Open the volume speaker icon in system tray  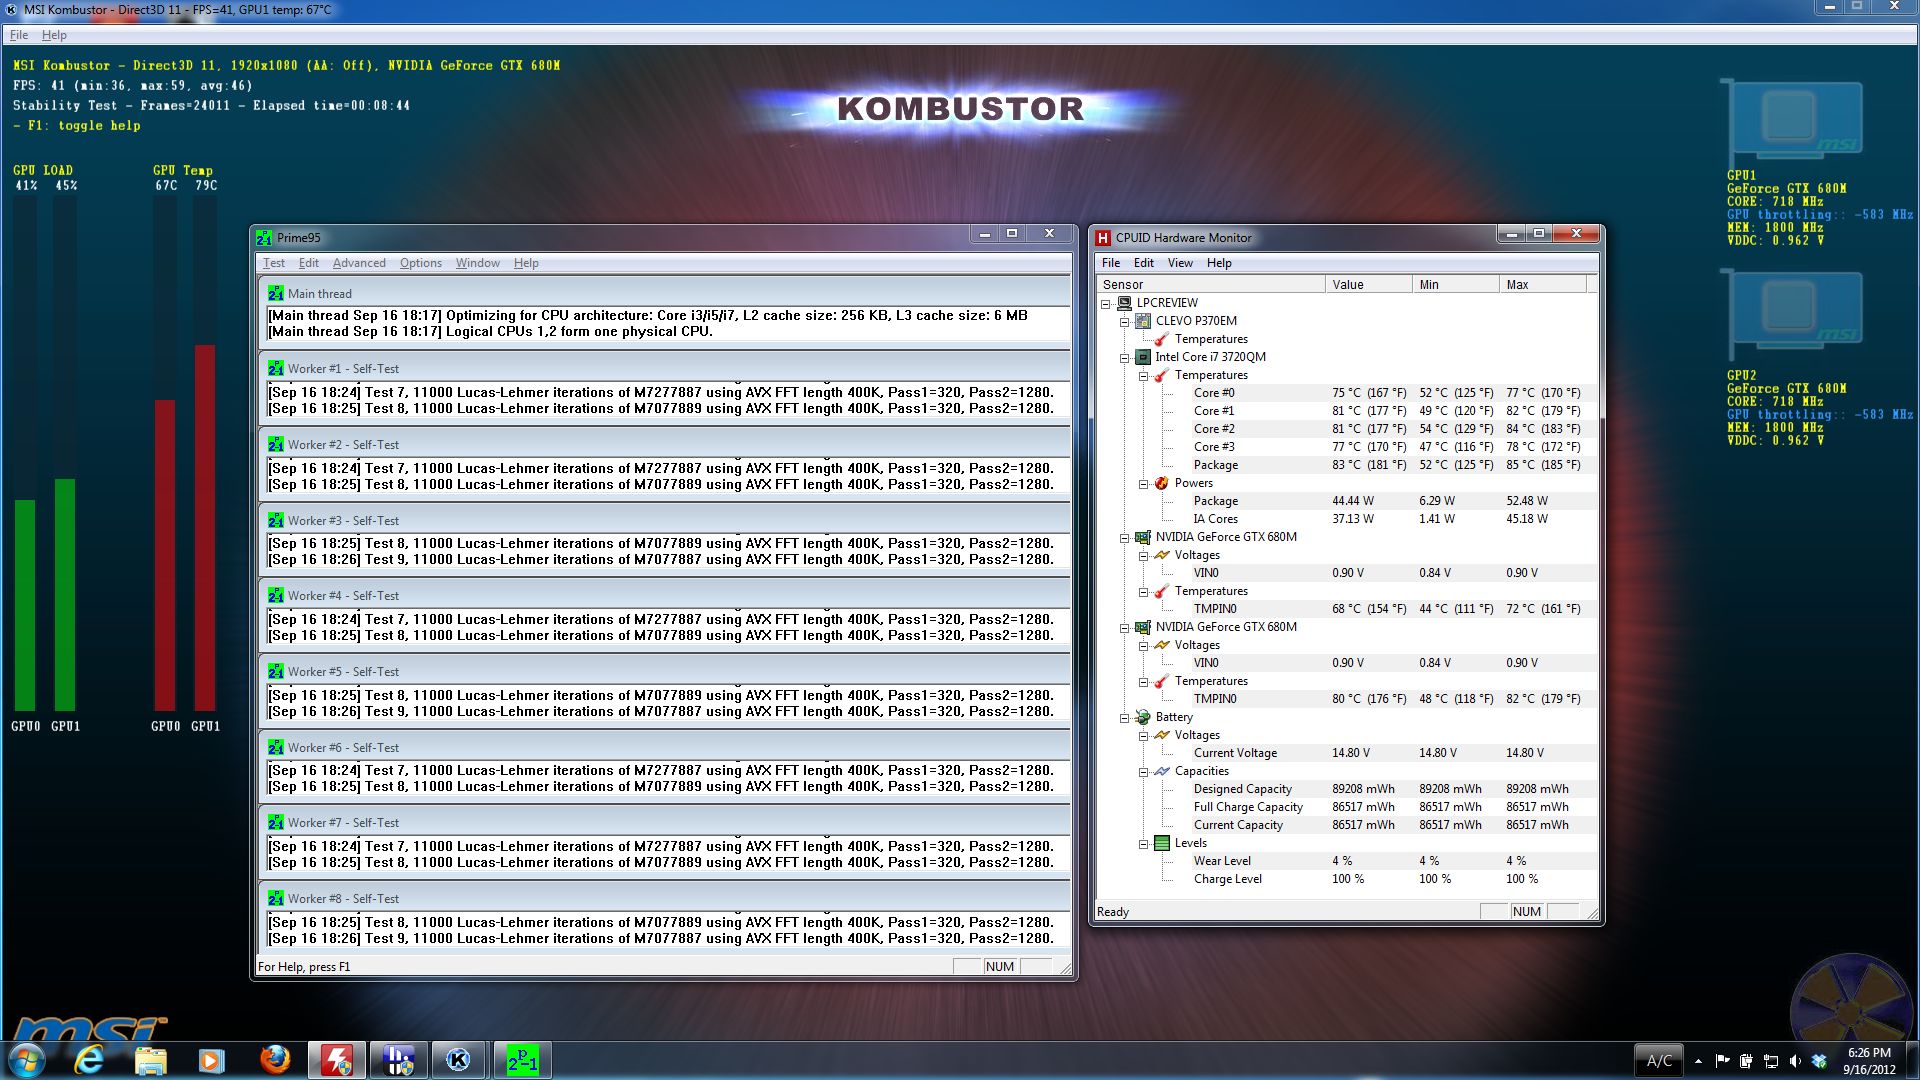pyautogui.click(x=1795, y=1061)
